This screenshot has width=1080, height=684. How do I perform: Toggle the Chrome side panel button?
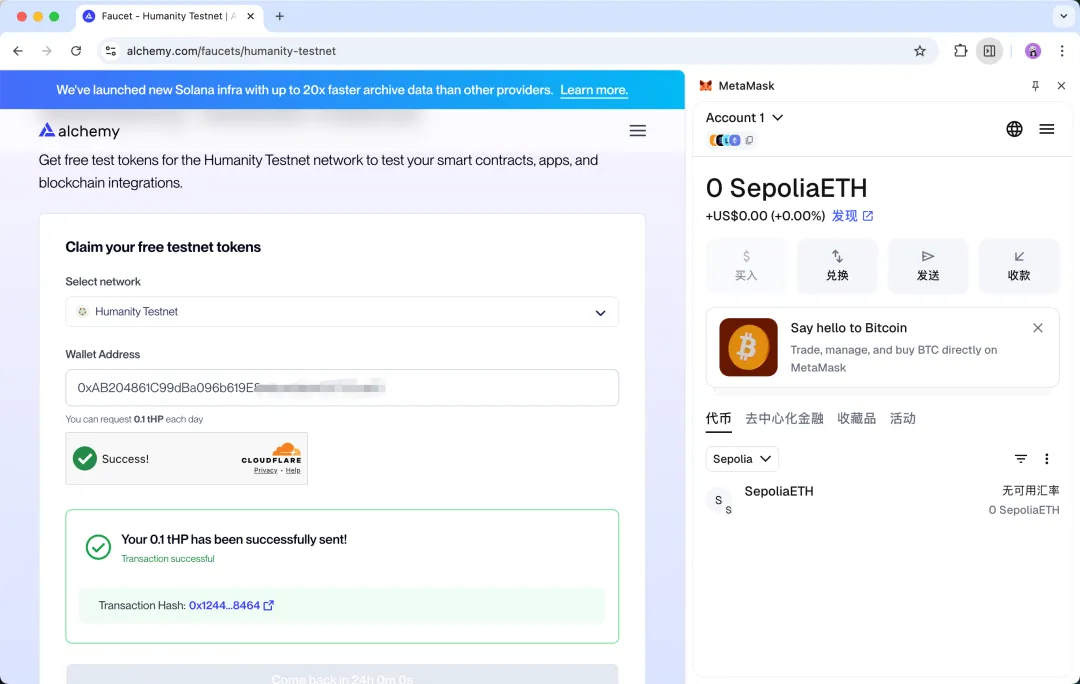(x=989, y=51)
